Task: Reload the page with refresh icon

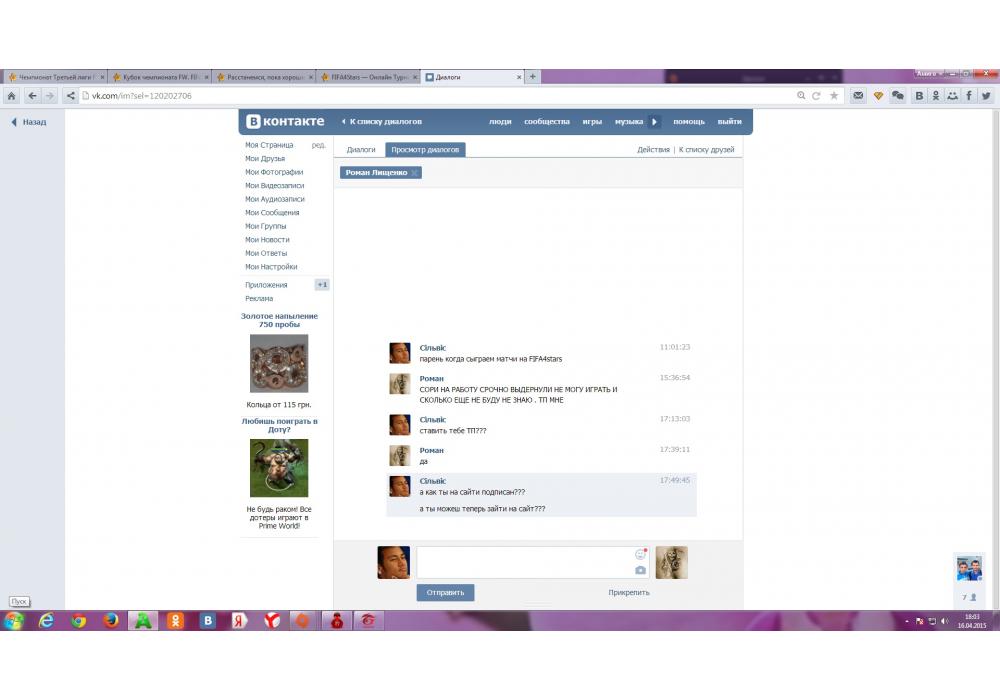Action: click(x=817, y=96)
